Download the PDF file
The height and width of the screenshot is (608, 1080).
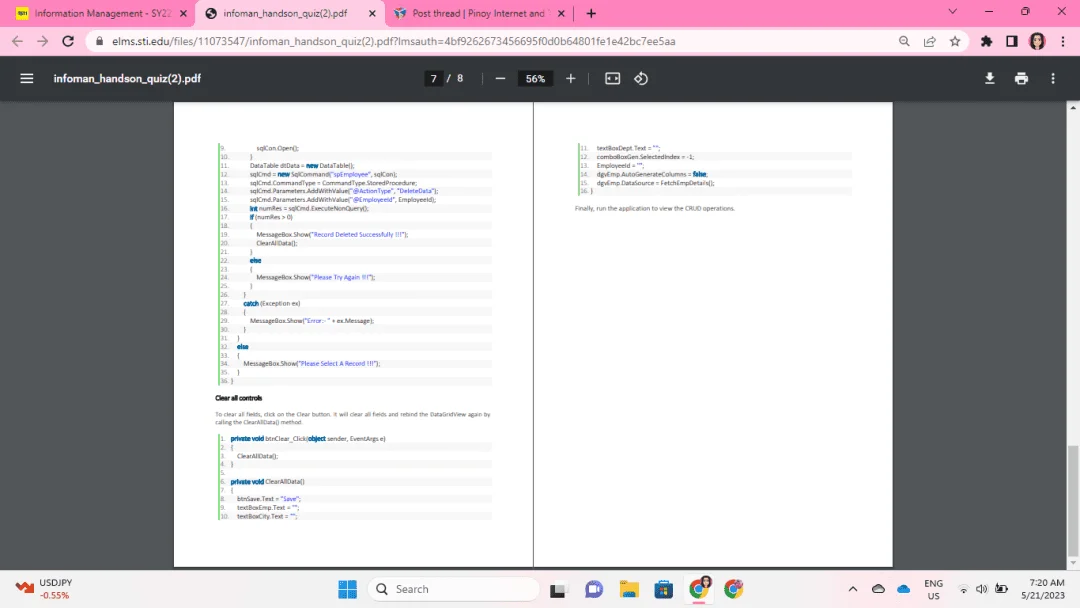point(989,78)
